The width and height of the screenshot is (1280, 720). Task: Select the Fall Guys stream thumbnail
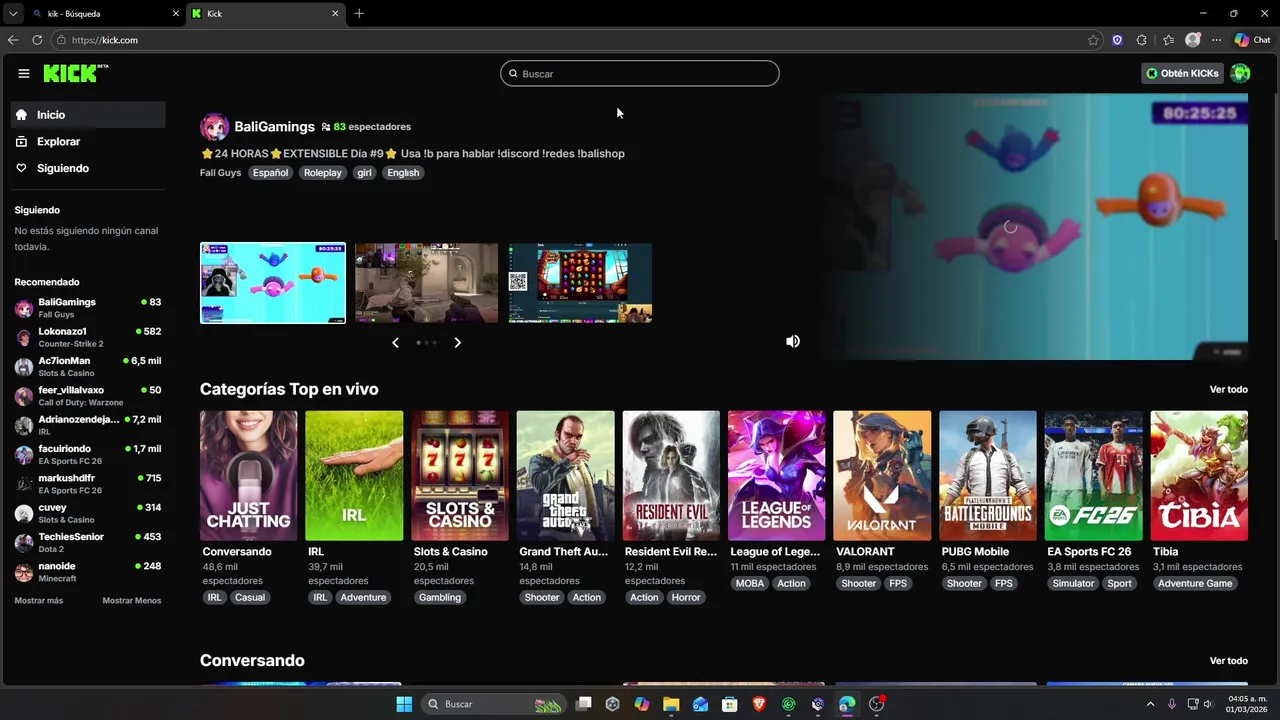[x=273, y=283]
